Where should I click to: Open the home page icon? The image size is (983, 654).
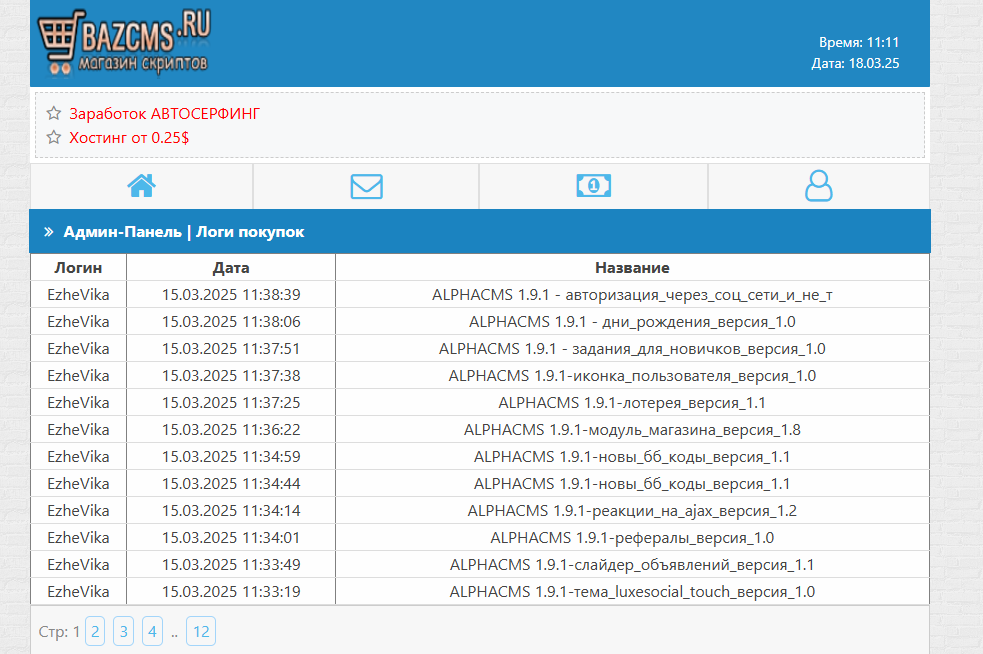tap(141, 186)
